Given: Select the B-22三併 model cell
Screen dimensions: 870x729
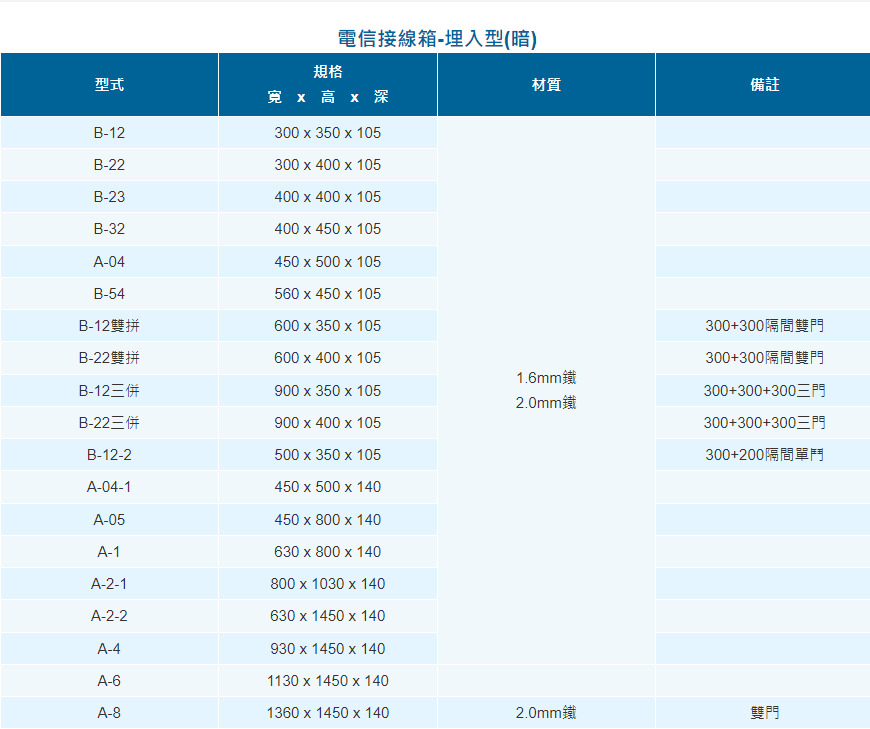Looking at the screenshot, I should click(x=109, y=423).
